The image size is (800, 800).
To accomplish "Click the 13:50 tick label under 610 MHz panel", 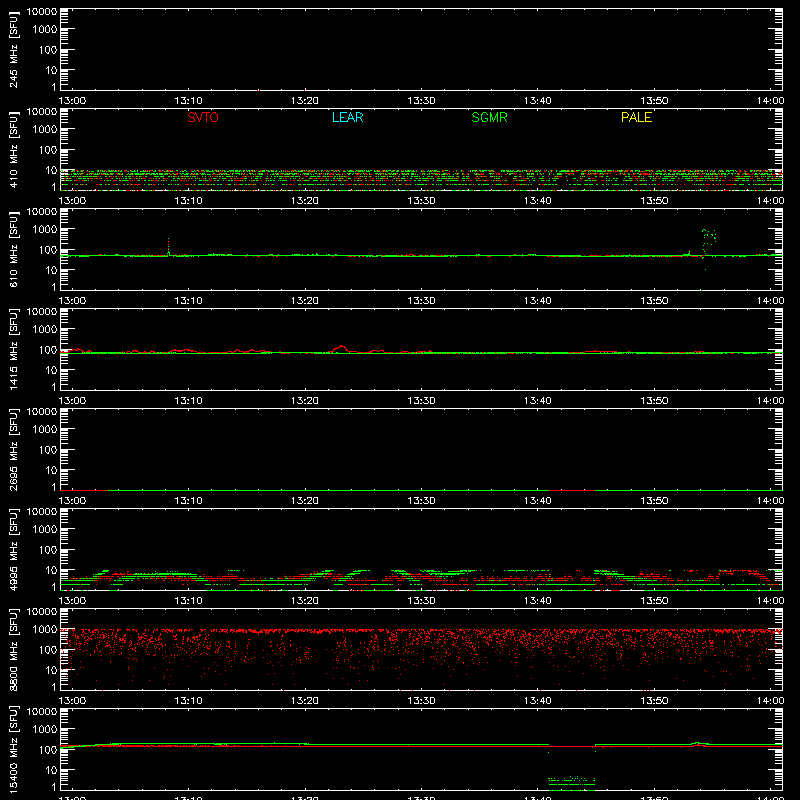I will (x=655, y=301).
